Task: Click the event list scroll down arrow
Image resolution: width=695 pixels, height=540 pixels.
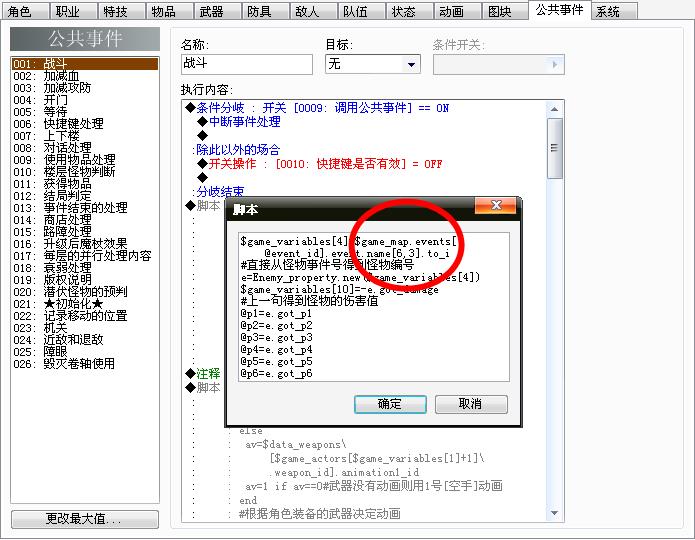Action: (x=554, y=513)
